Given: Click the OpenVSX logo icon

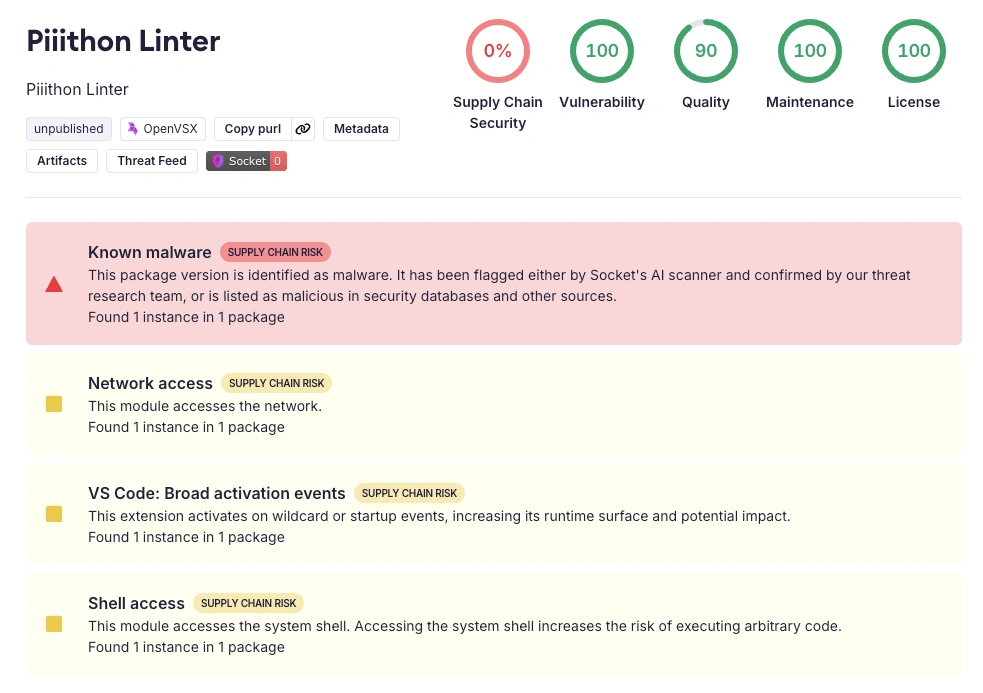Looking at the screenshot, I should pos(133,129).
